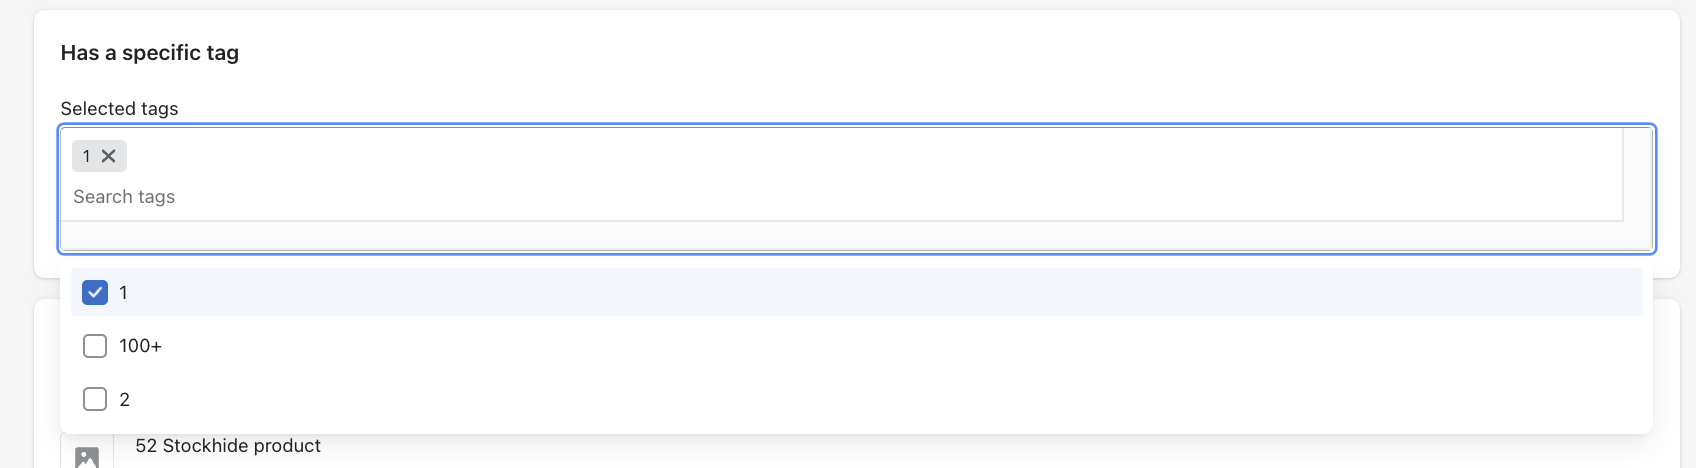Choose the "2" option label in the tag list
The image size is (1696, 468).
click(124, 400)
